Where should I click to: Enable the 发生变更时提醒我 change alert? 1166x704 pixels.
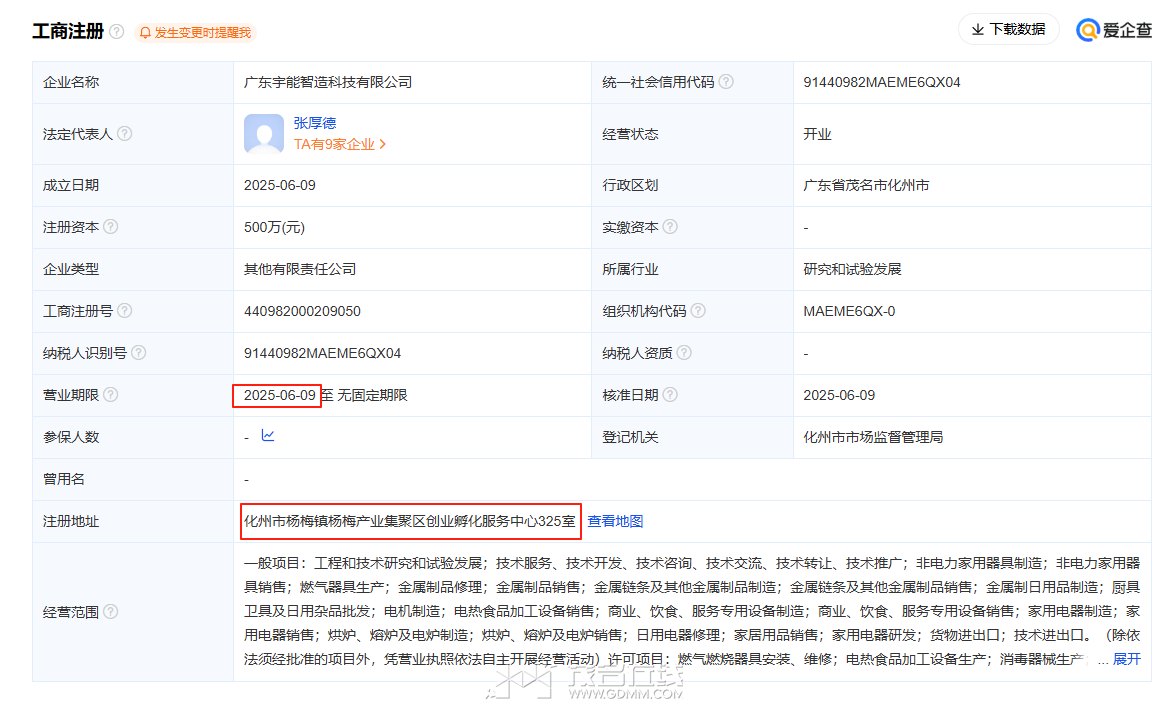pyautogui.click(x=195, y=33)
